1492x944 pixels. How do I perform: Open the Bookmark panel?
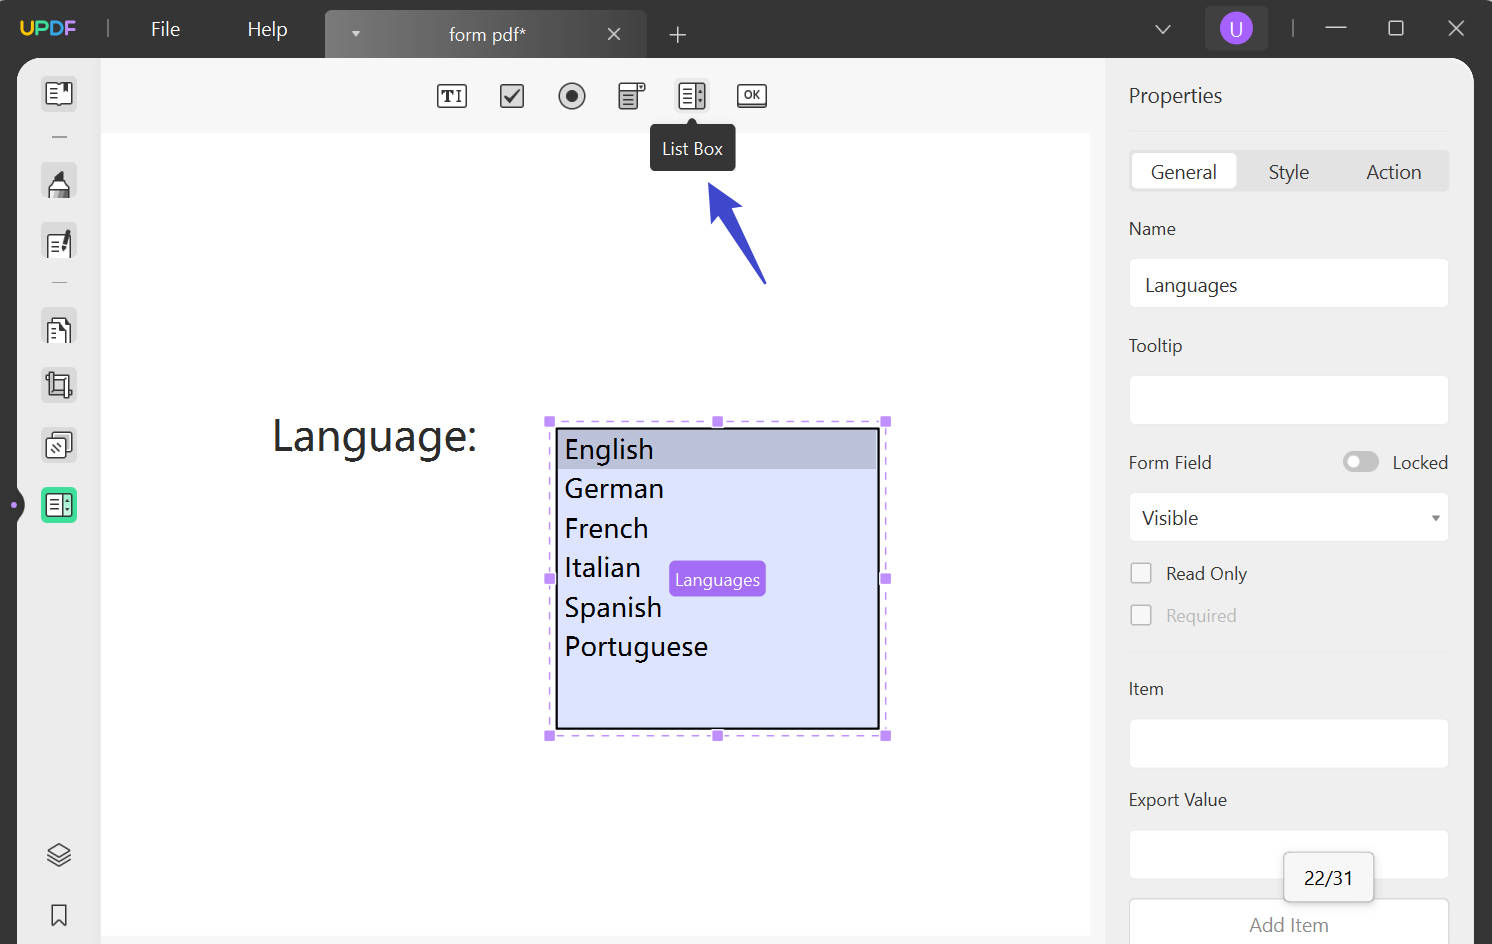pos(58,915)
